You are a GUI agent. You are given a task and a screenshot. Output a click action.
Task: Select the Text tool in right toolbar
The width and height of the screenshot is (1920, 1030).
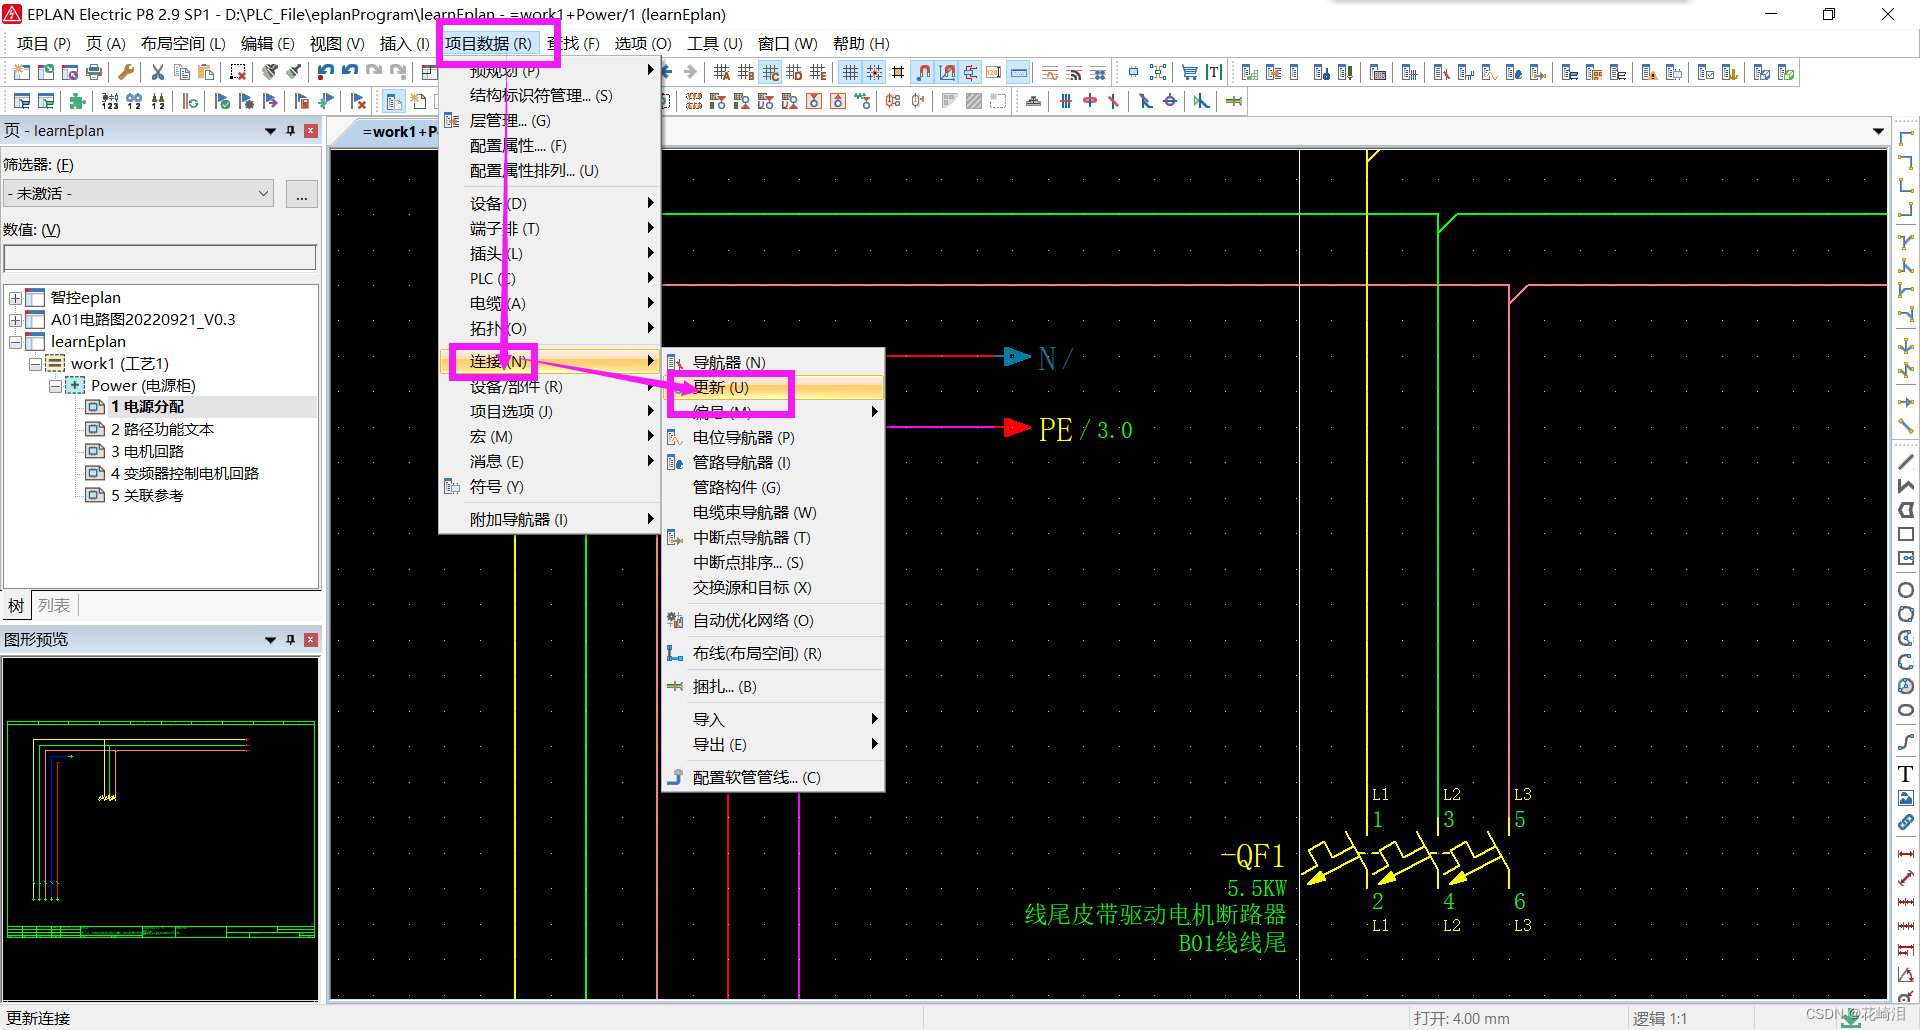point(1906,774)
